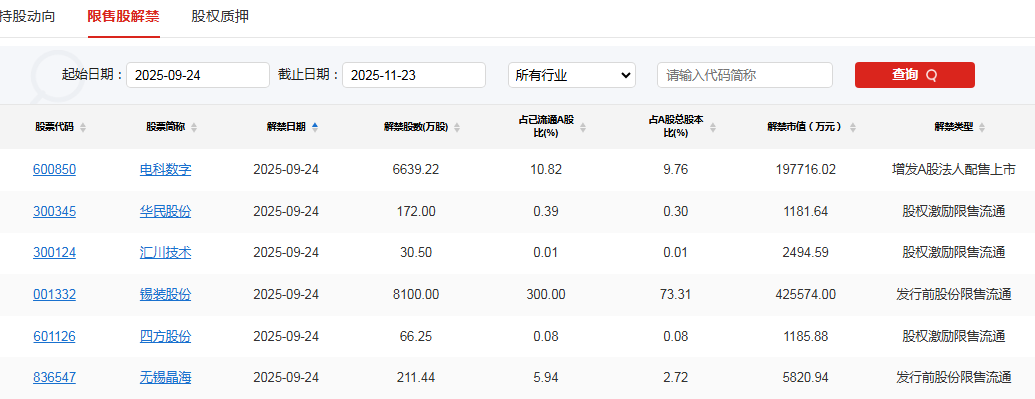Select market value 197716.02

point(805,170)
